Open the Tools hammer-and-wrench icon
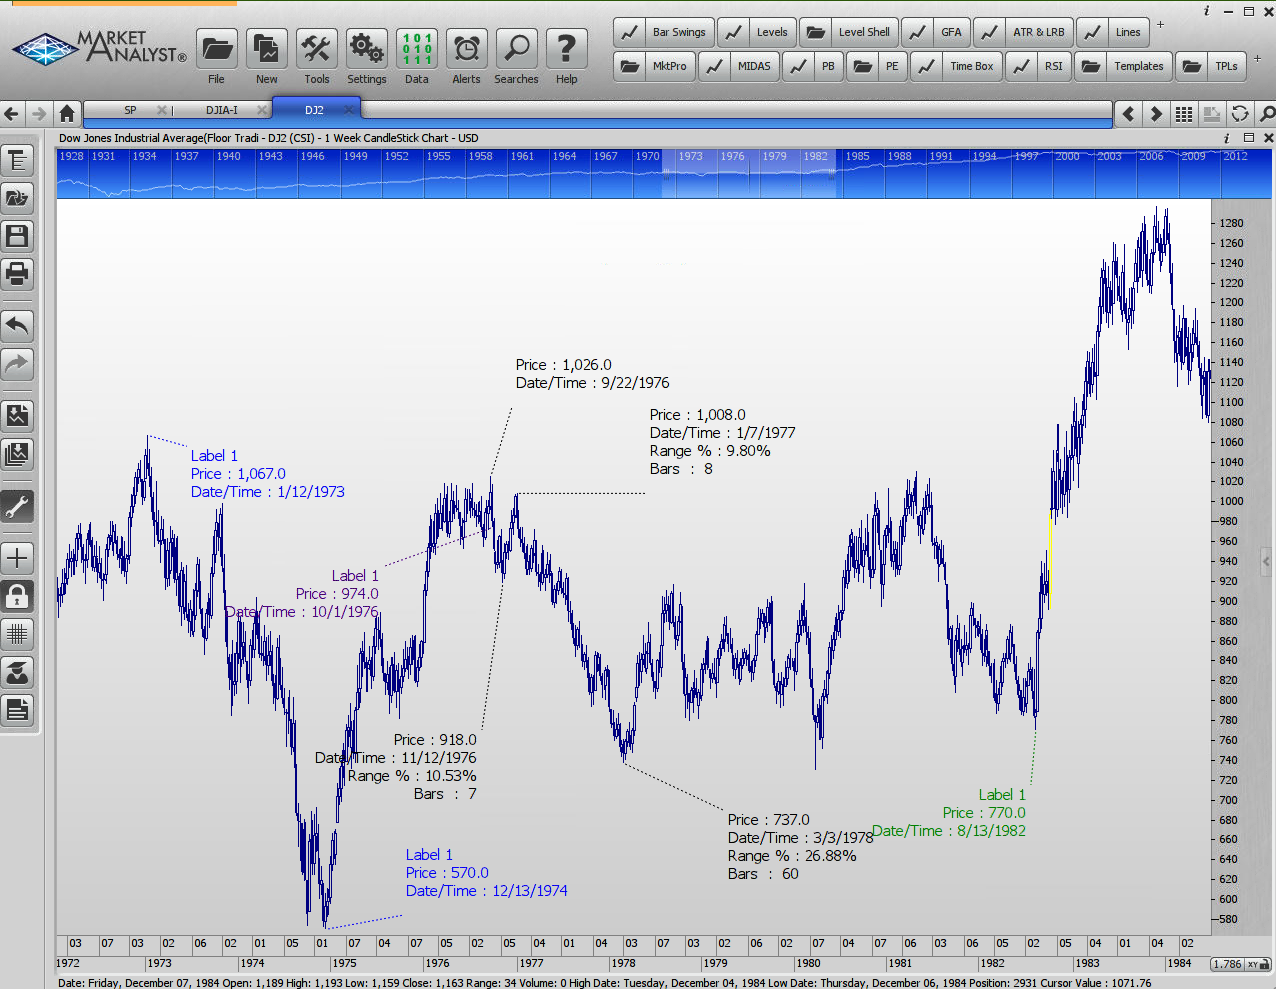This screenshot has width=1276, height=989. (x=316, y=49)
